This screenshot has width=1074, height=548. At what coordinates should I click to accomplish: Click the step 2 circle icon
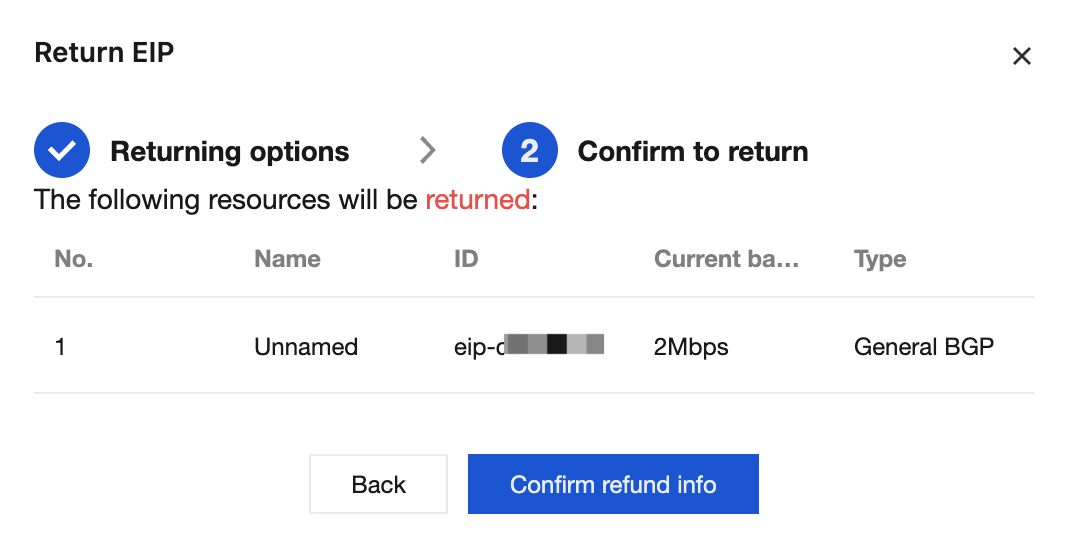point(529,150)
